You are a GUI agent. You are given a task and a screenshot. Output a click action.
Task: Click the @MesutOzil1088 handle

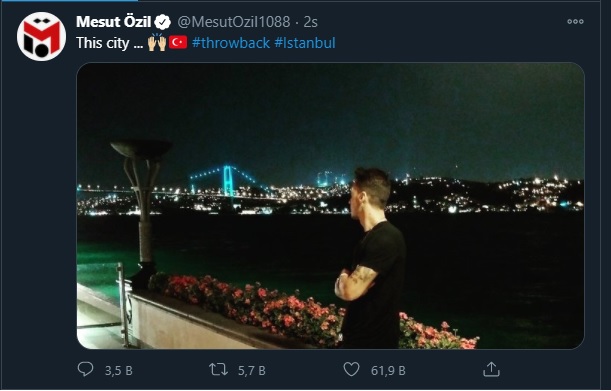pos(234,22)
